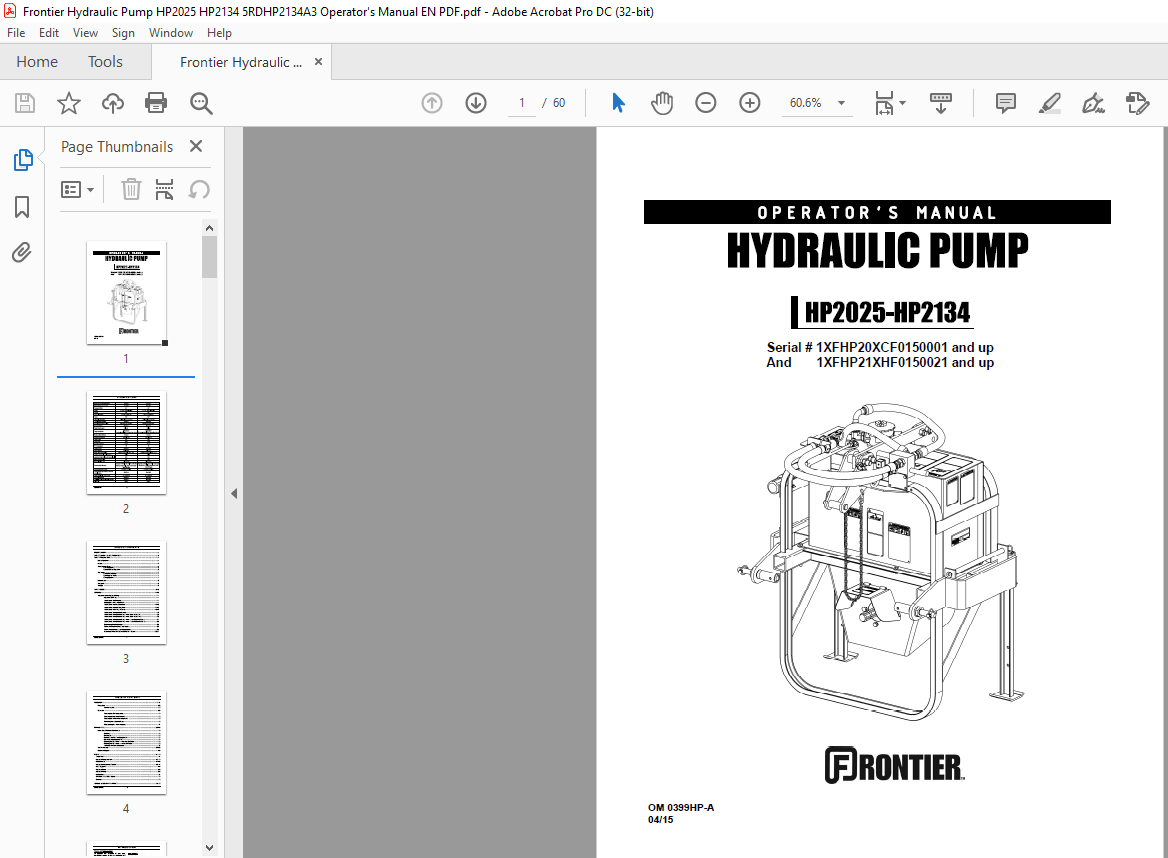1168x858 pixels.
Task: Zoom out using the minus button
Action: coord(705,102)
